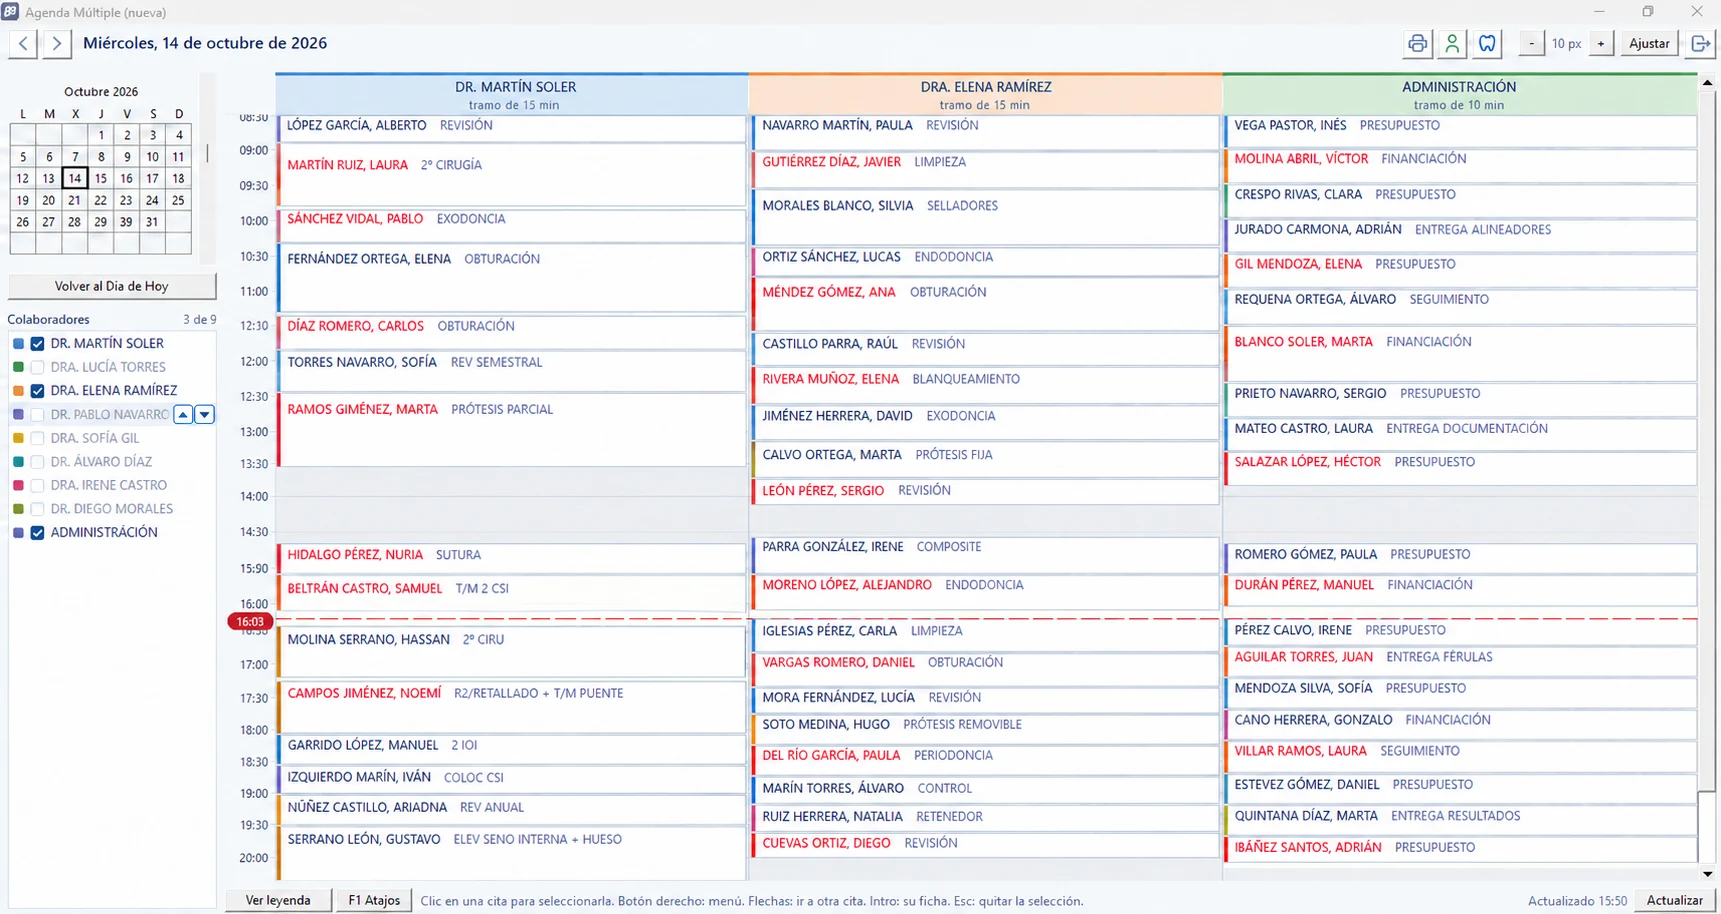Open F1 Atajos shortcuts button
The height and width of the screenshot is (914, 1721).
(374, 900)
